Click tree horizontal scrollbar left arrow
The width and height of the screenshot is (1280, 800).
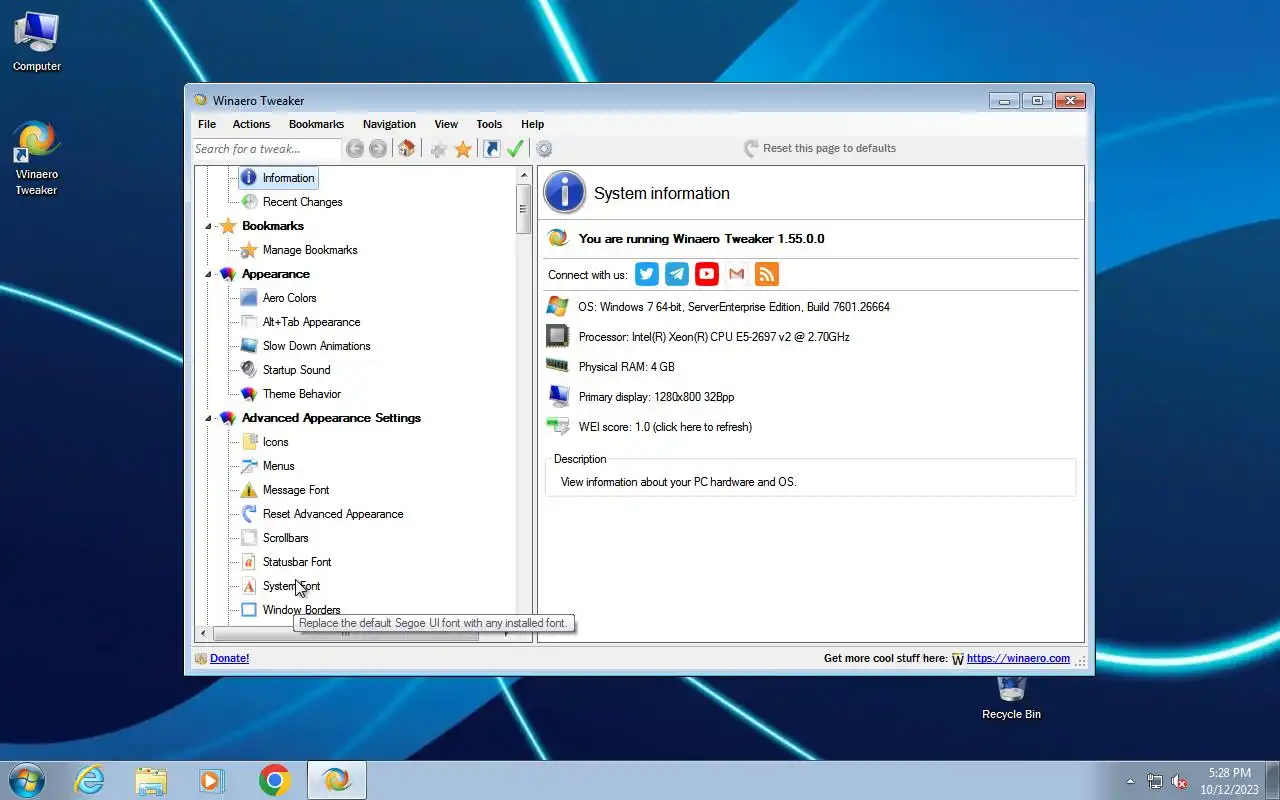coord(203,633)
